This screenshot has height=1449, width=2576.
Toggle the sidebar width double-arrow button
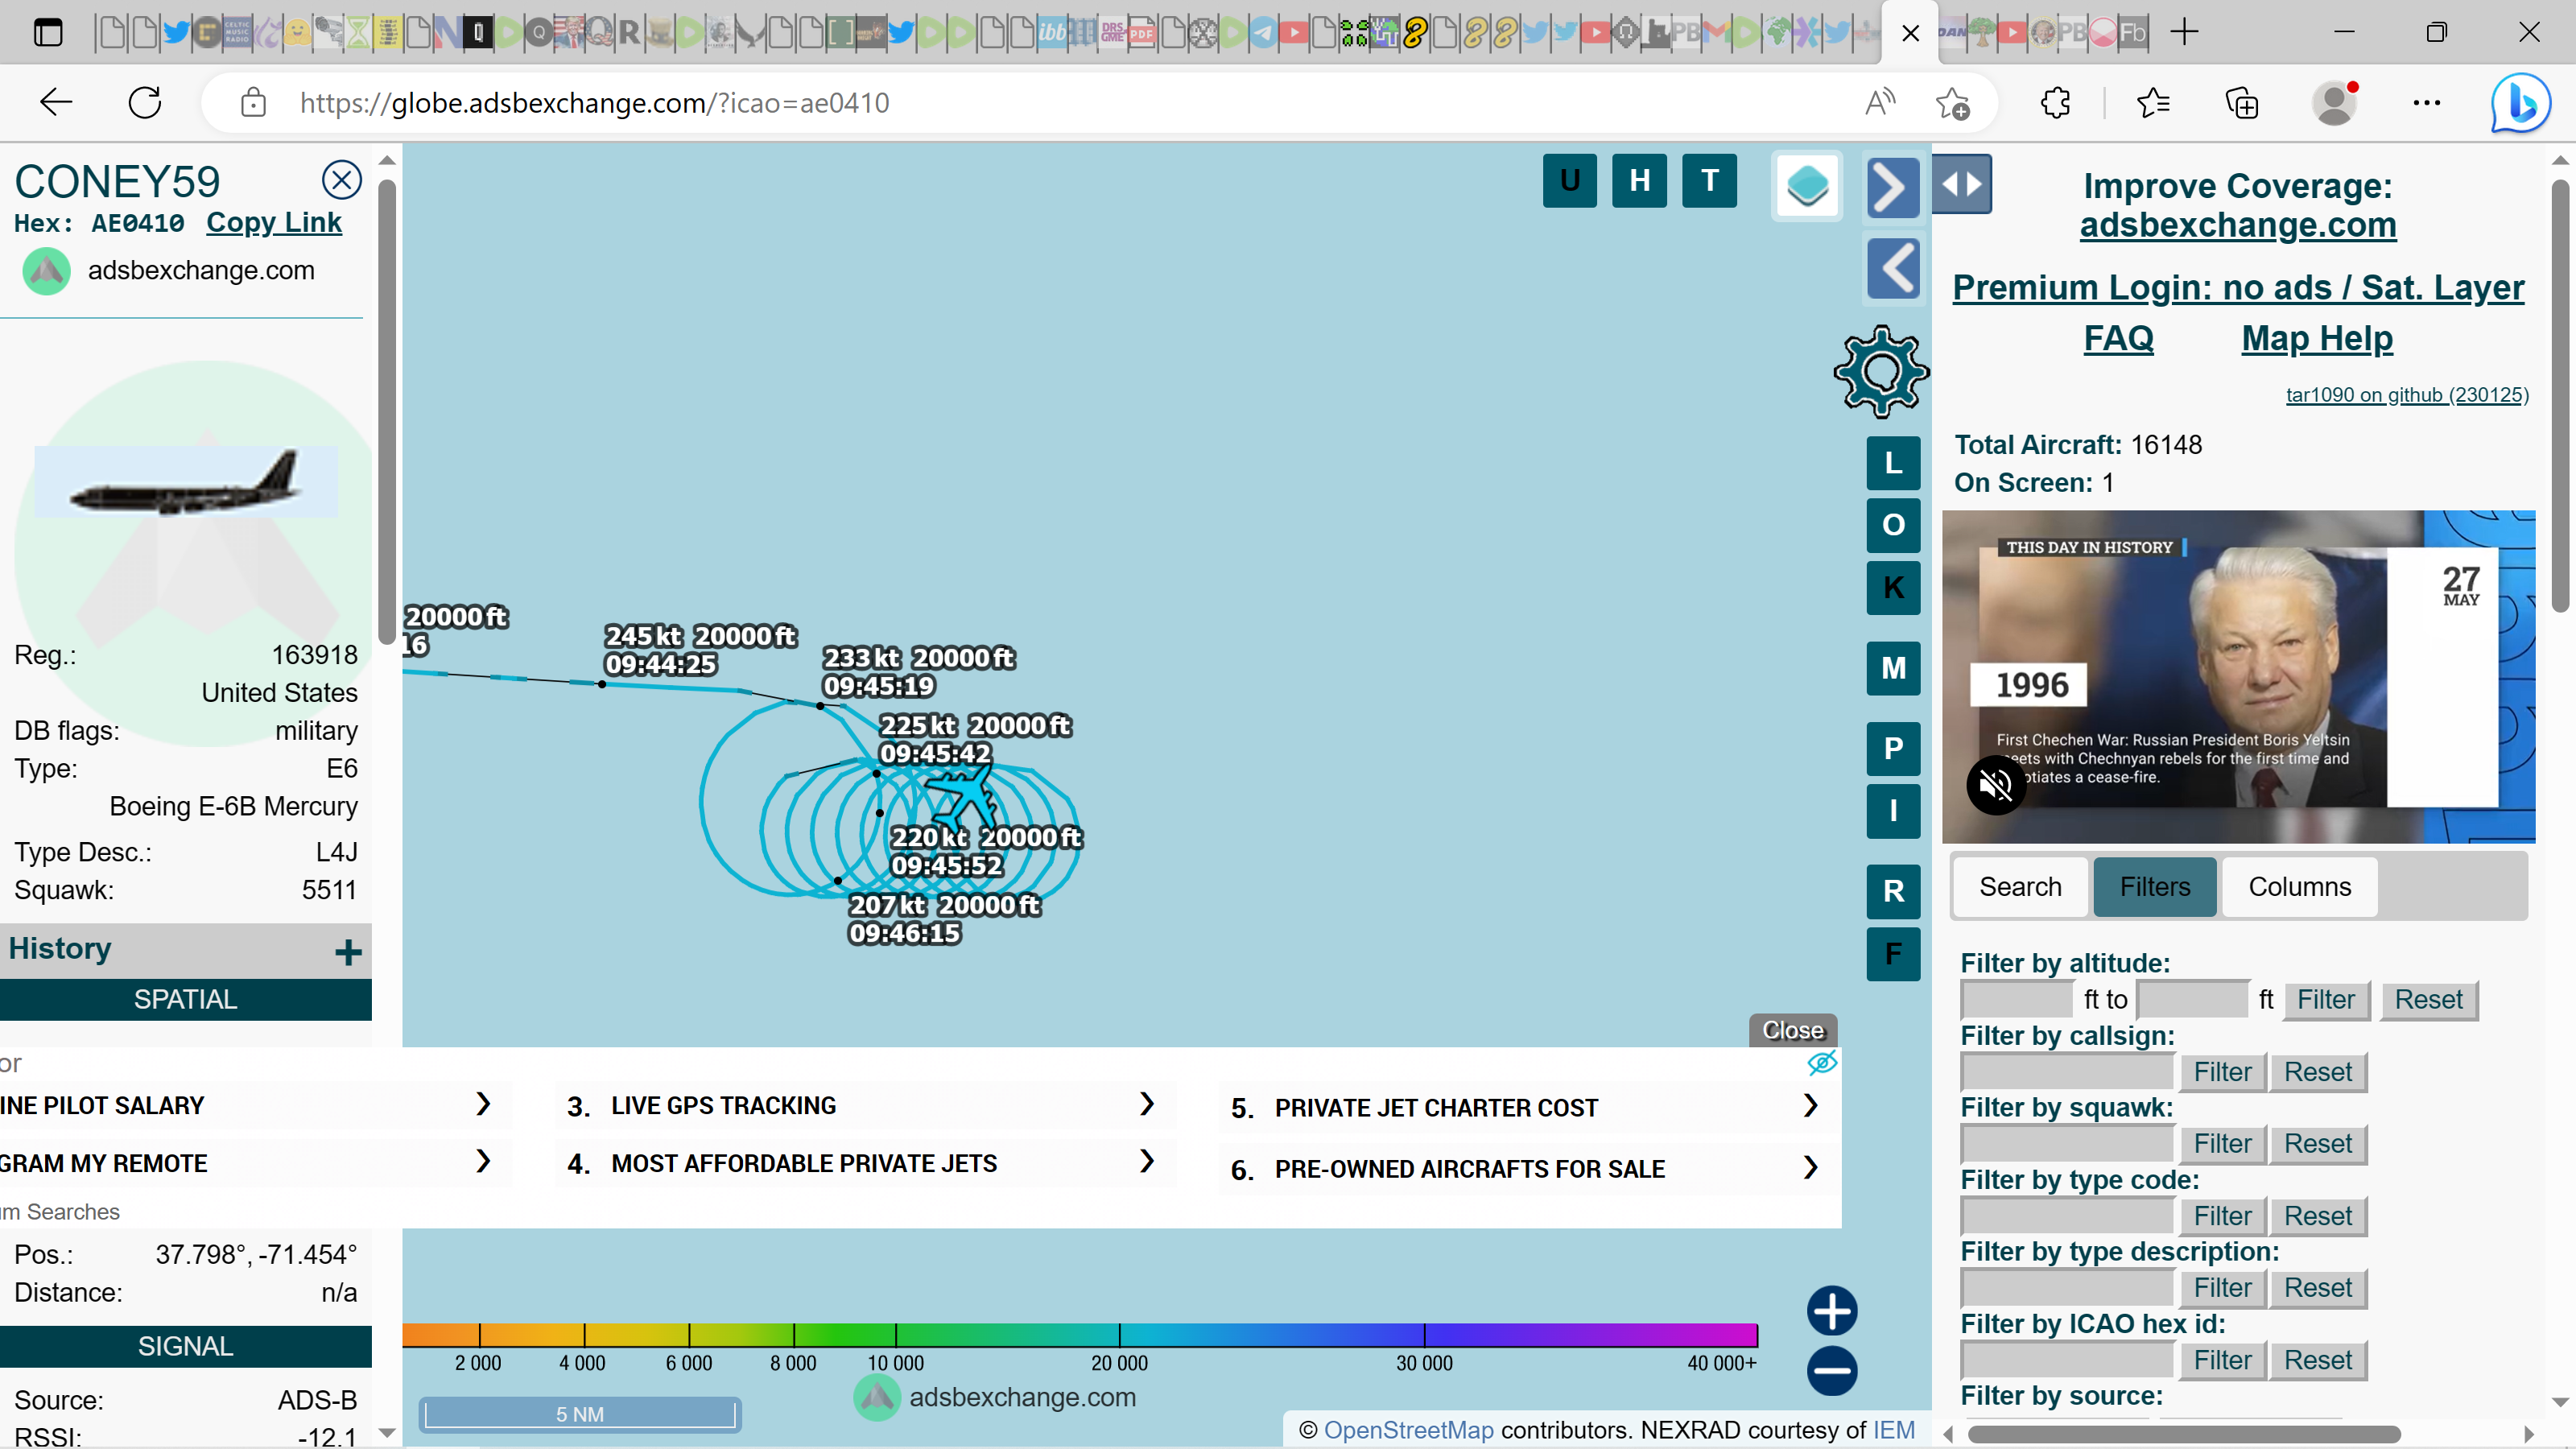[x=1962, y=184]
